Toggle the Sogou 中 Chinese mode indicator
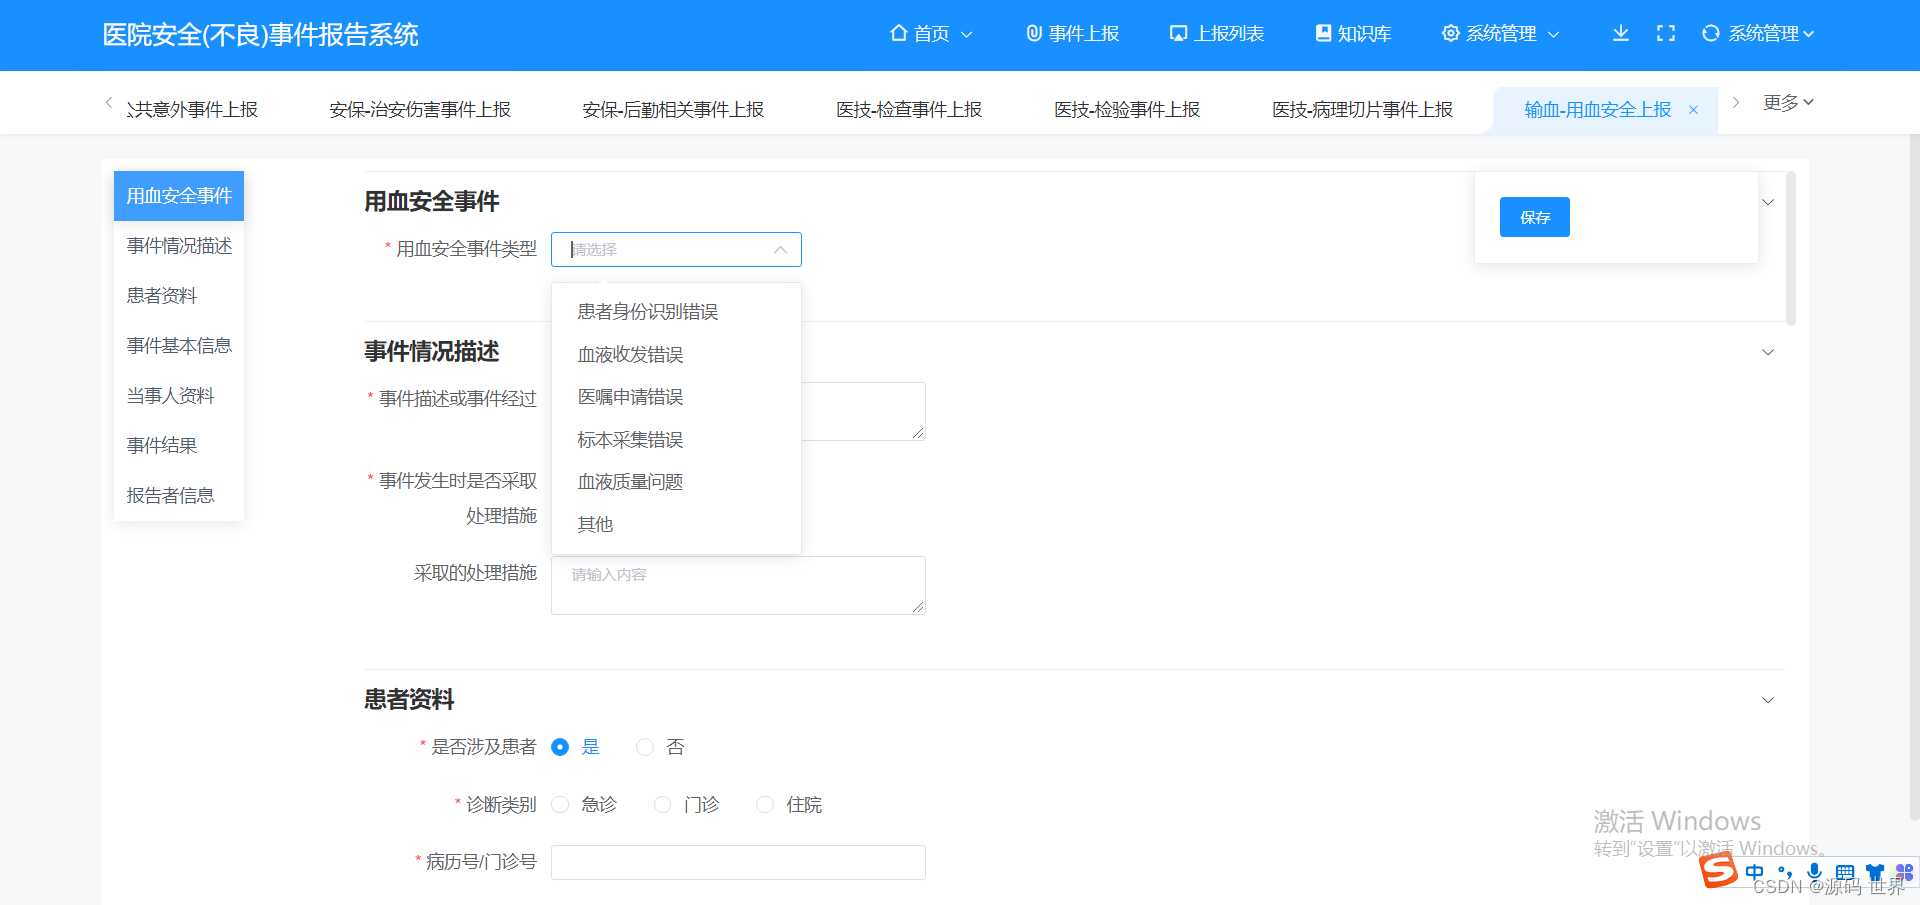 click(x=1755, y=872)
